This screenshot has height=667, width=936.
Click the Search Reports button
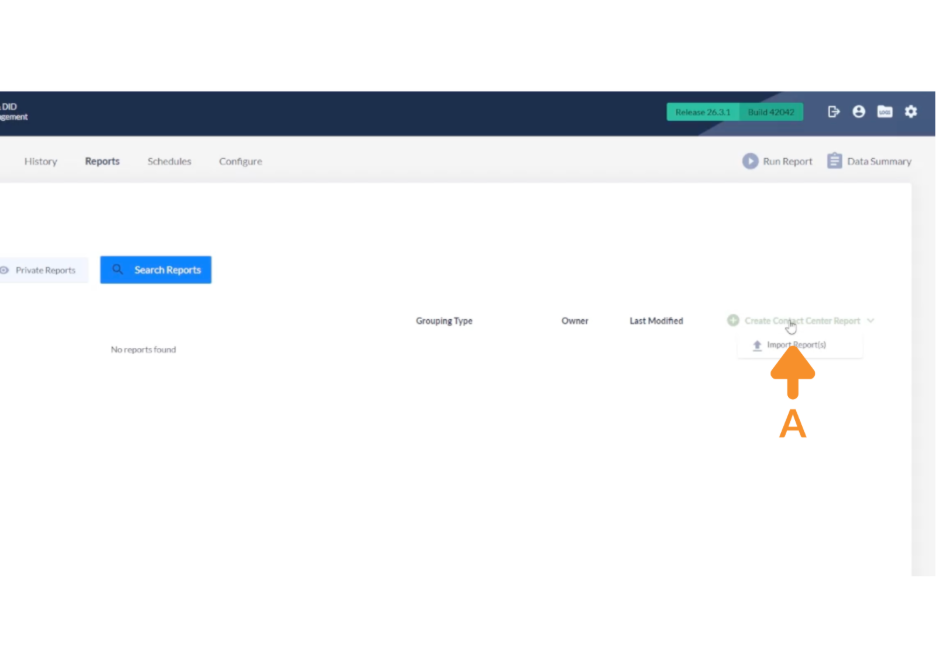pos(156,270)
